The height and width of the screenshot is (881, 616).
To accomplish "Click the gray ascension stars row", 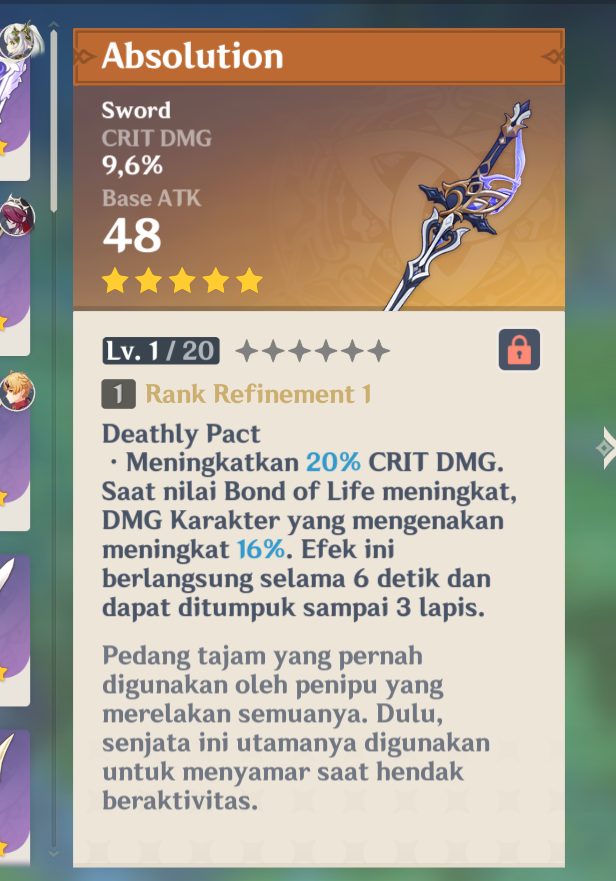I will click(x=312, y=351).
